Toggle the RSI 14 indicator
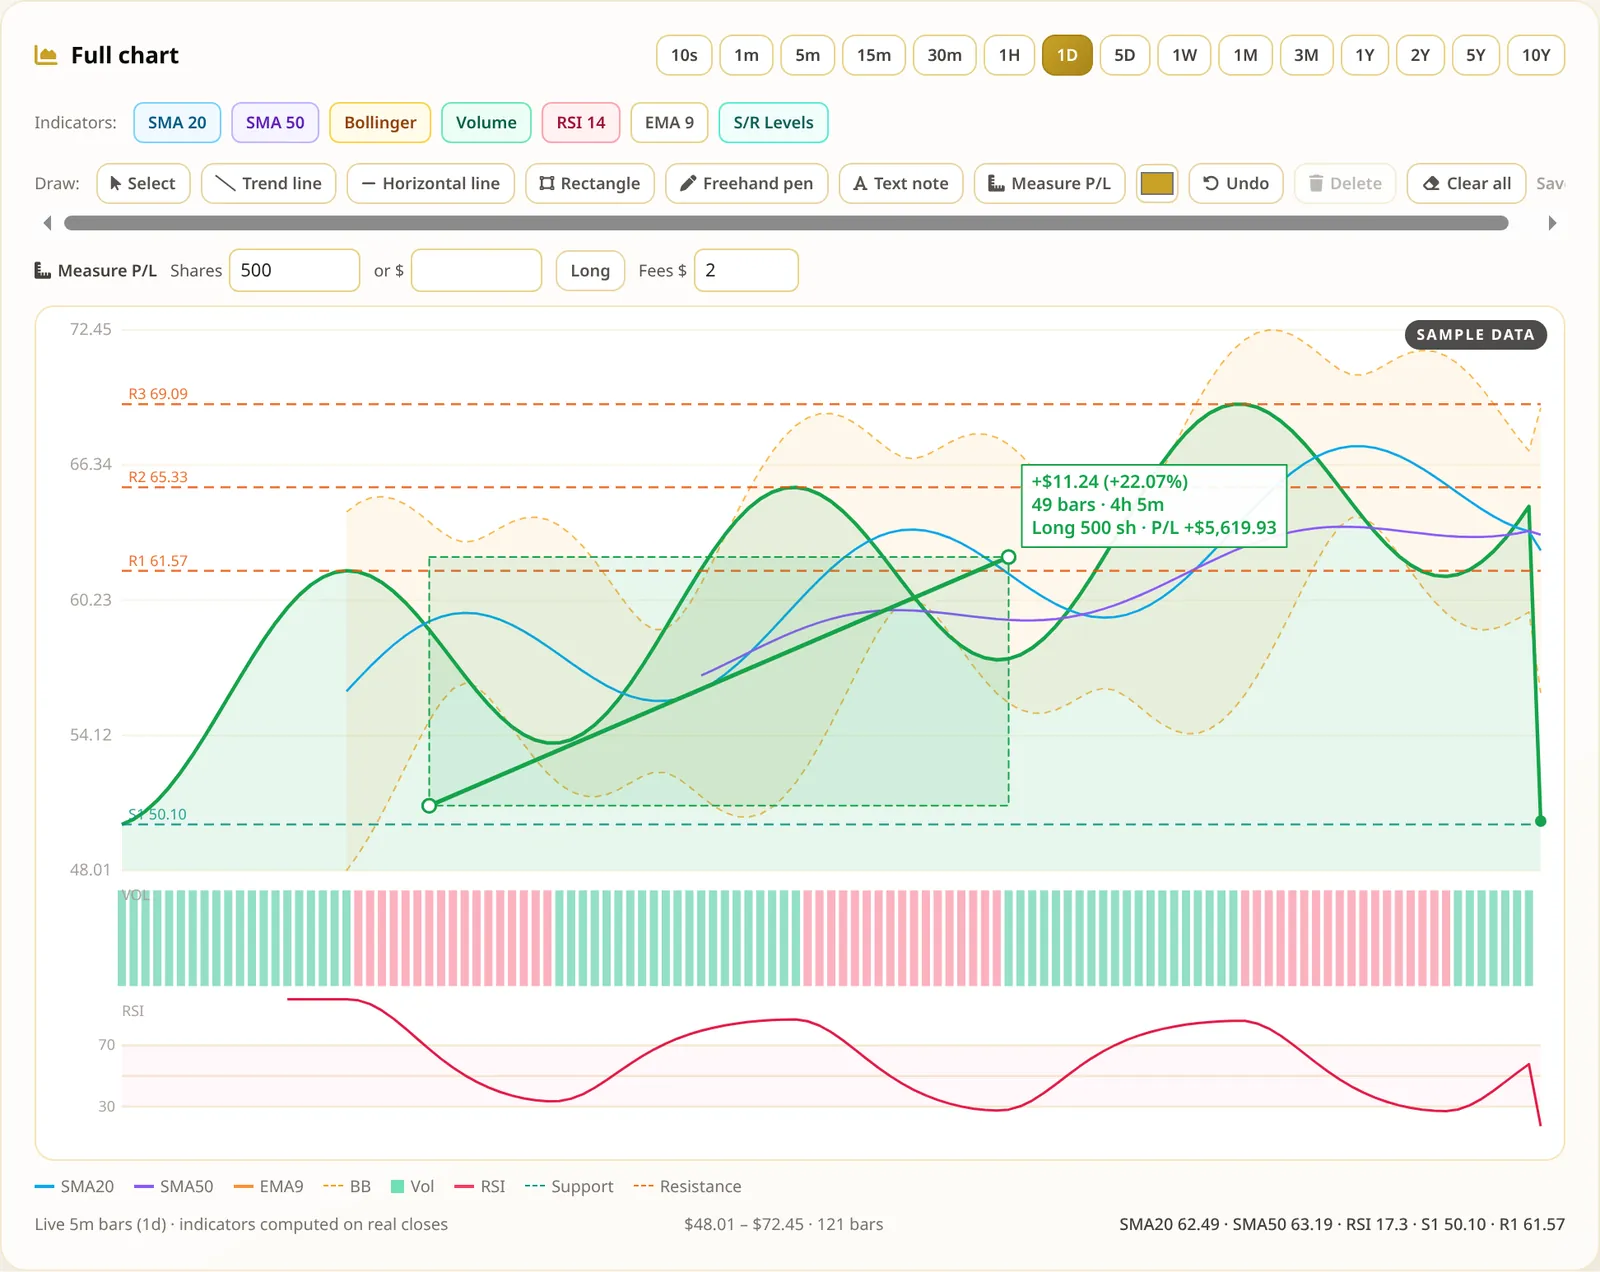Image resolution: width=1600 pixels, height=1272 pixels. [581, 122]
